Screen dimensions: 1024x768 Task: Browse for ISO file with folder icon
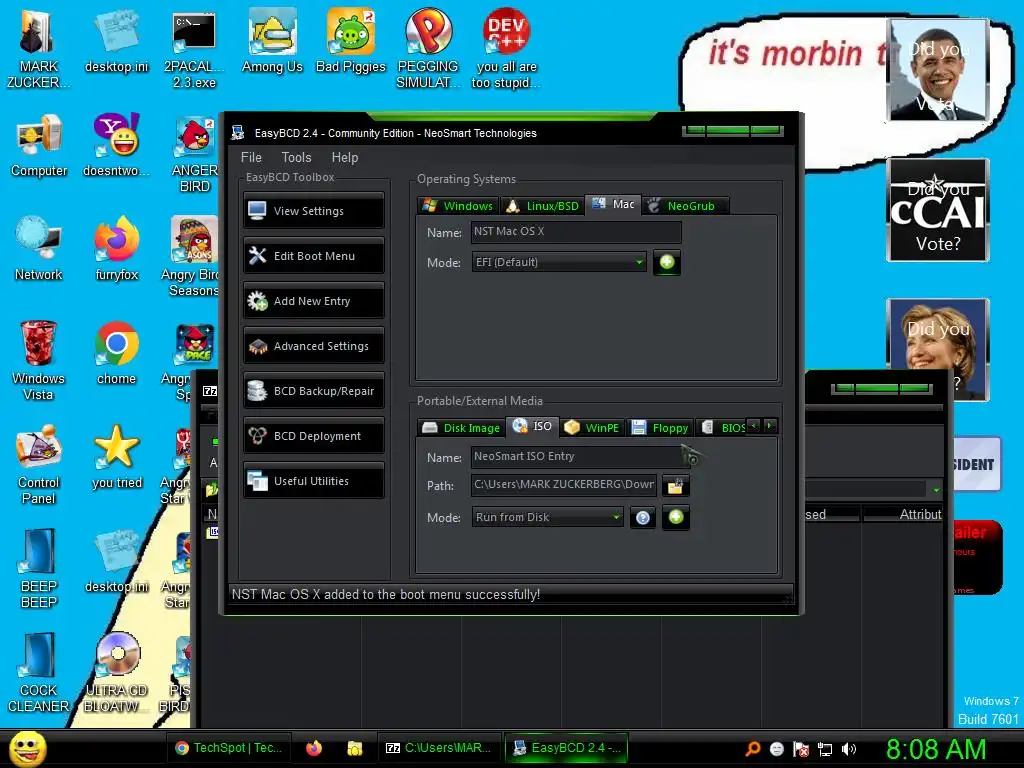(675, 485)
